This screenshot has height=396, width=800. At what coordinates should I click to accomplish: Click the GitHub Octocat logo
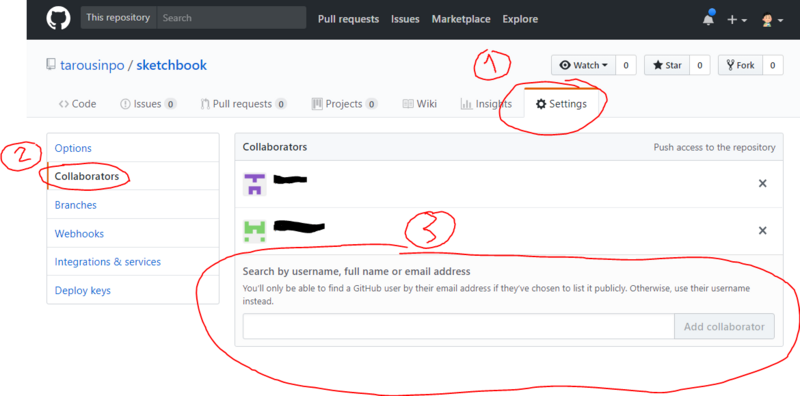(58, 19)
